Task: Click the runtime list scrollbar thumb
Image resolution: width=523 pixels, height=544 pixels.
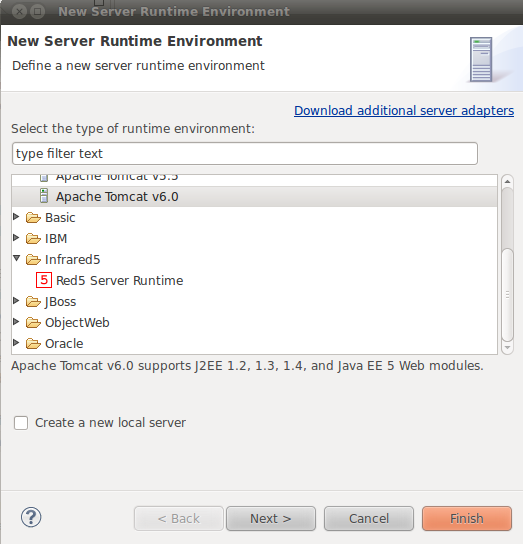Action: coord(507,294)
